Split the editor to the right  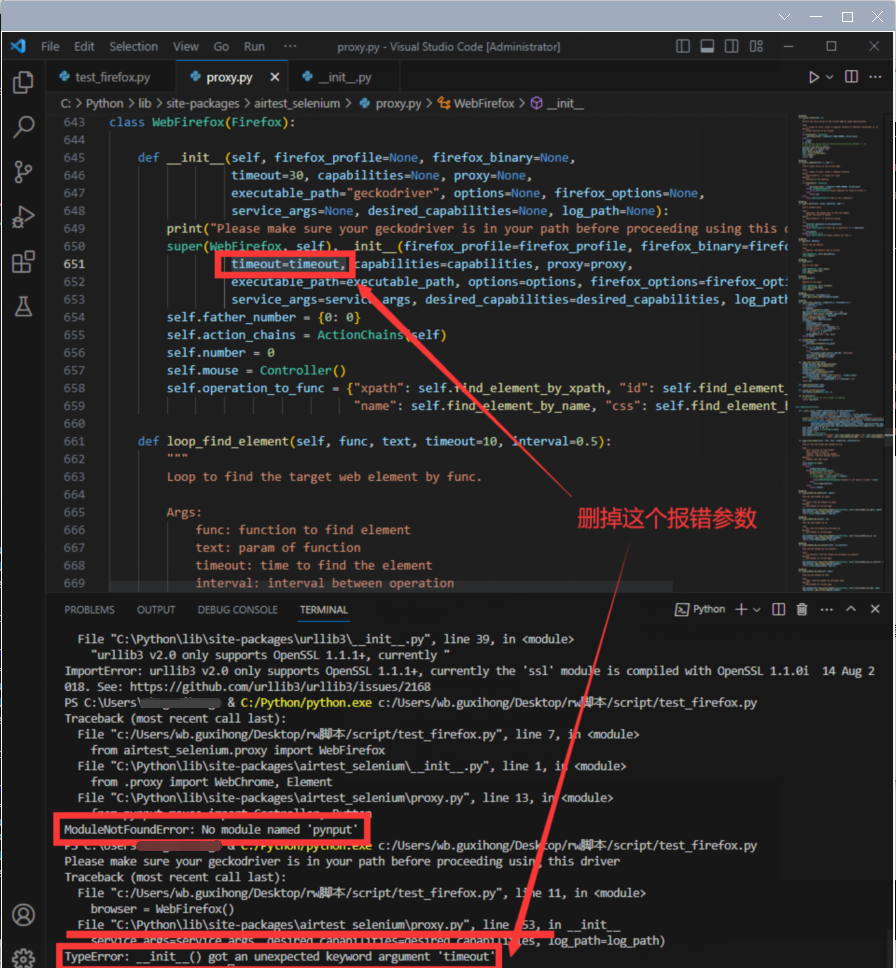[x=852, y=77]
